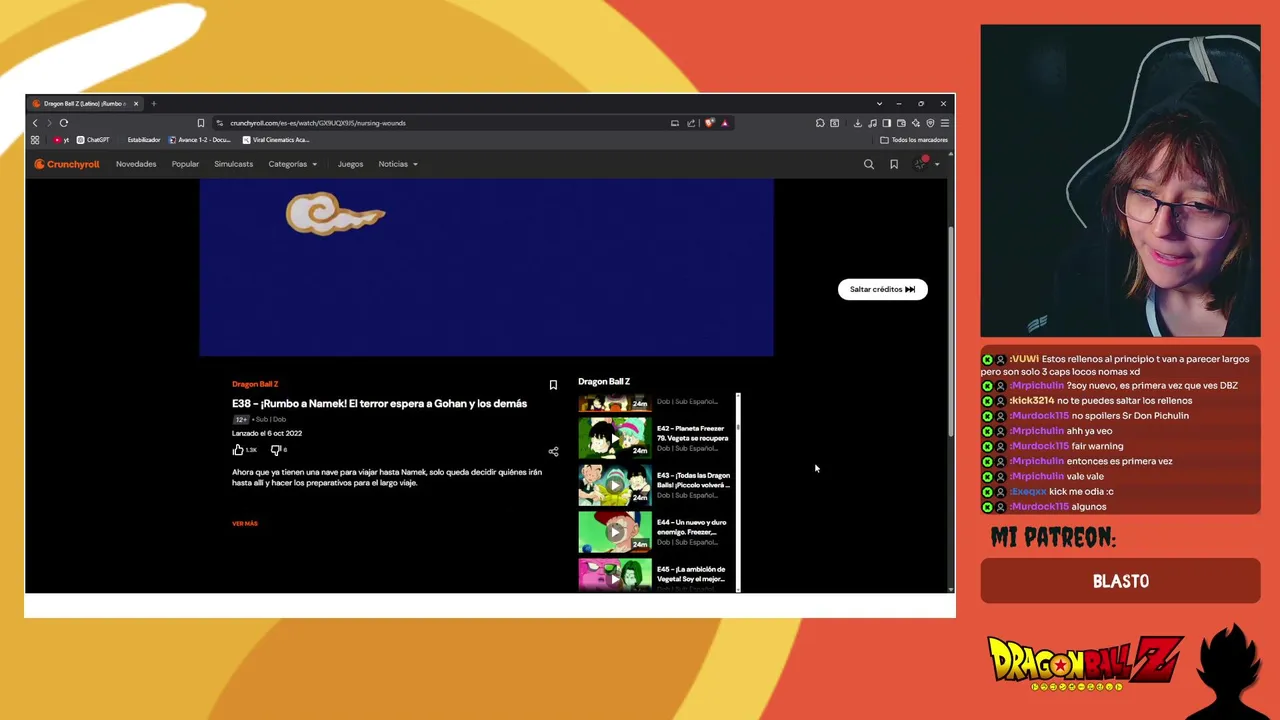1280x720 pixels.
Task: Dislike the episode with the thumbs down icon
Action: pos(275,450)
